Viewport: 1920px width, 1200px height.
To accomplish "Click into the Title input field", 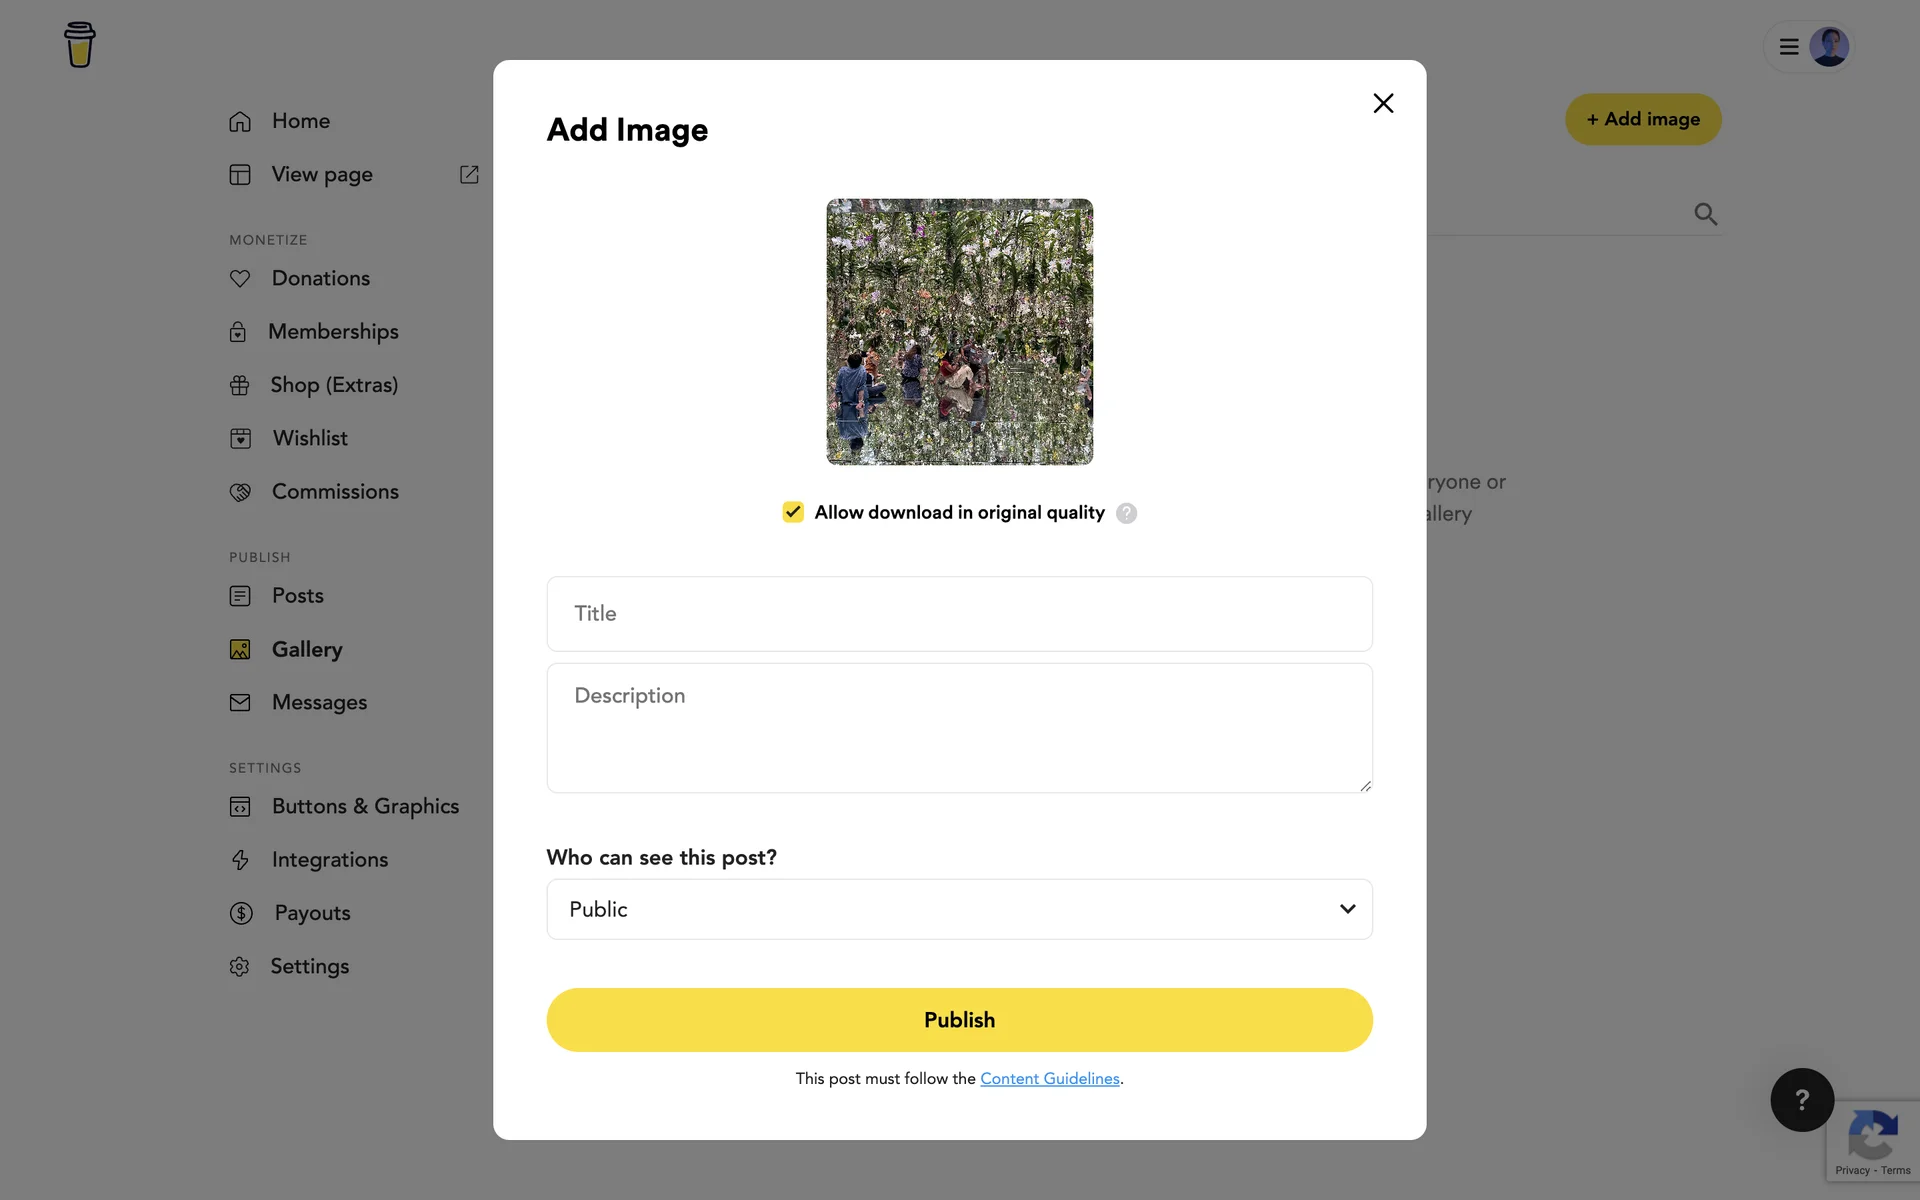I will click(958, 614).
